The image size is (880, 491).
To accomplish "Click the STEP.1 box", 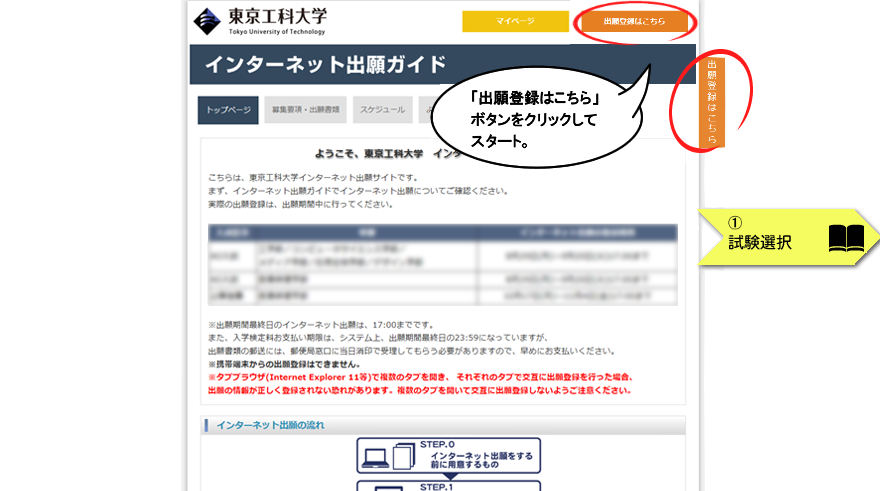I will 448,485.
